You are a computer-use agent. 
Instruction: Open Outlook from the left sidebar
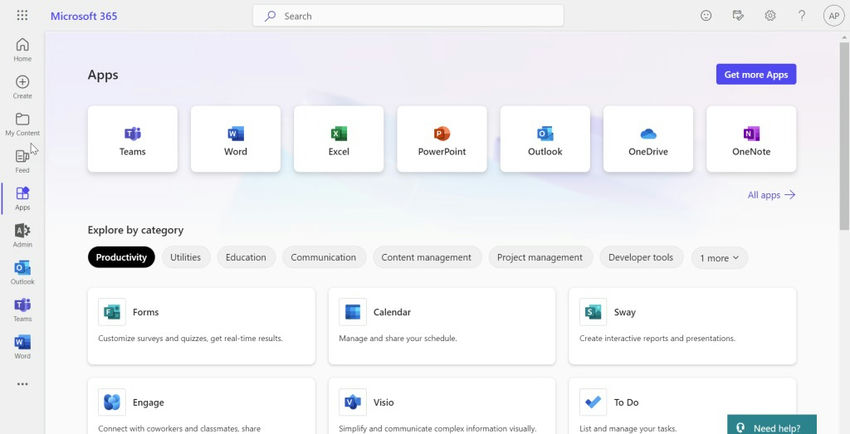coord(22,273)
